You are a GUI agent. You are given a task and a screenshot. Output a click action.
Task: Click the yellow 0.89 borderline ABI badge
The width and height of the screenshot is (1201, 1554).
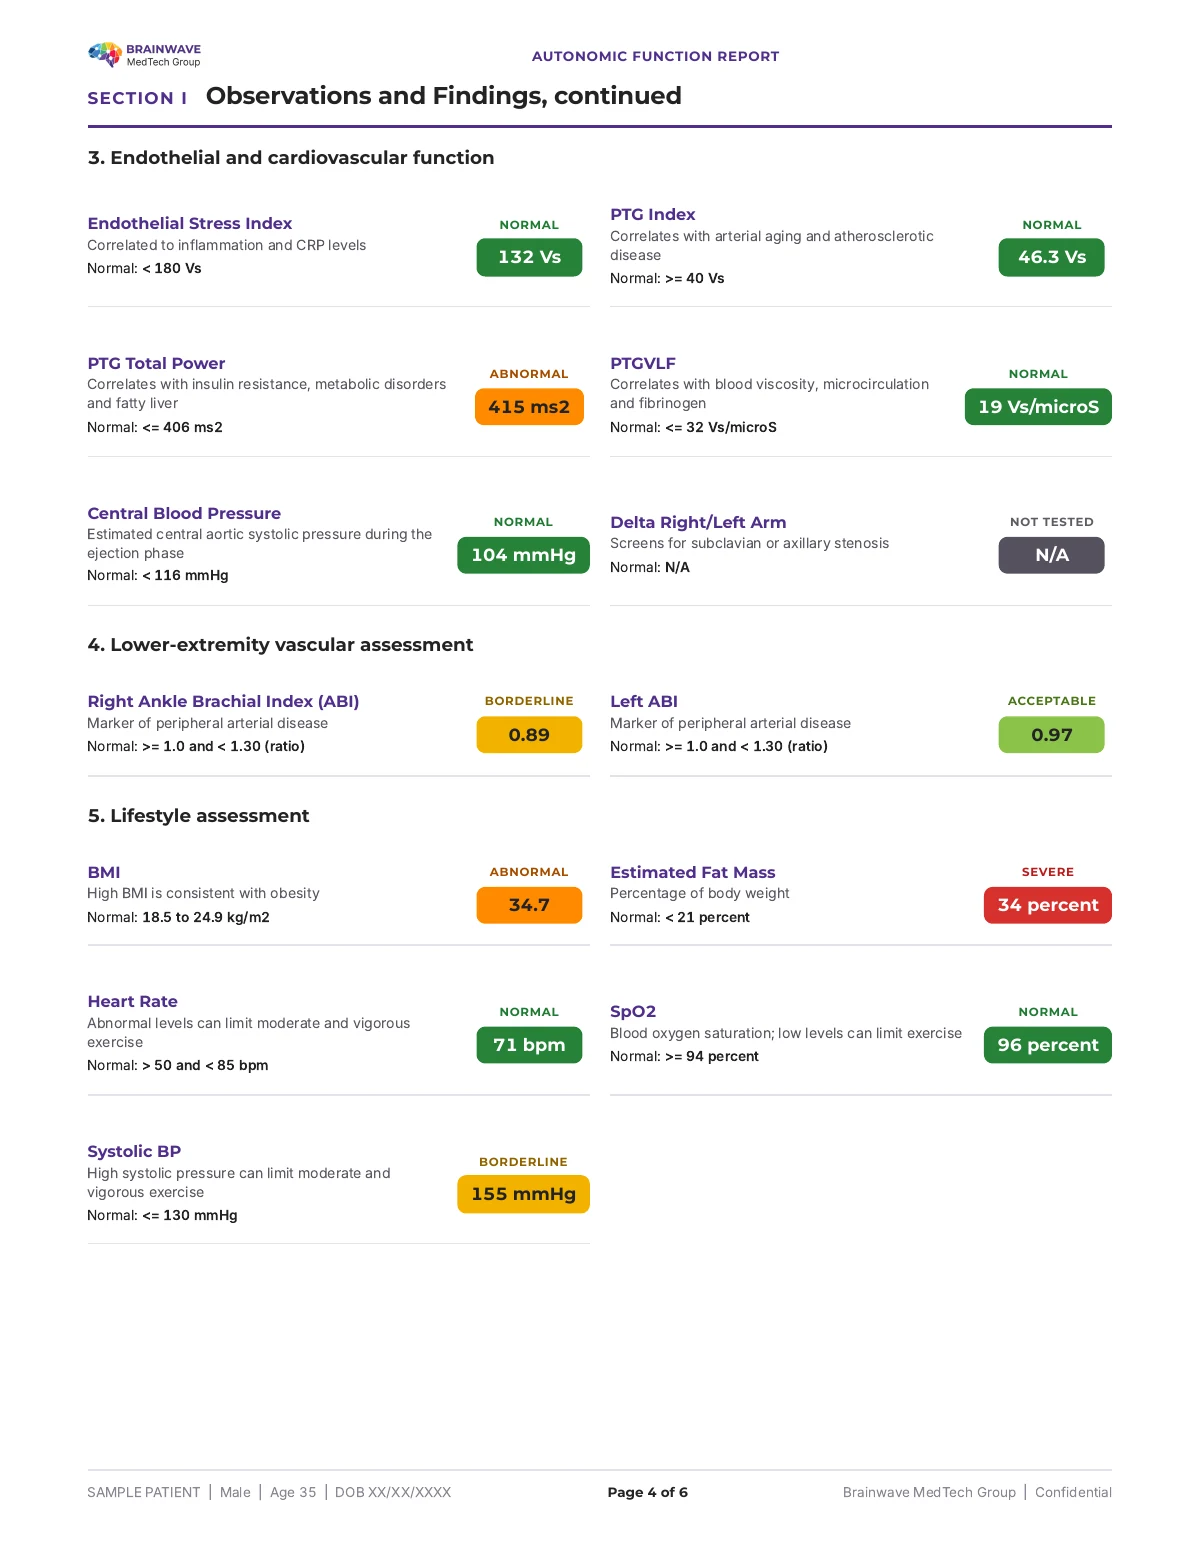(x=529, y=735)
